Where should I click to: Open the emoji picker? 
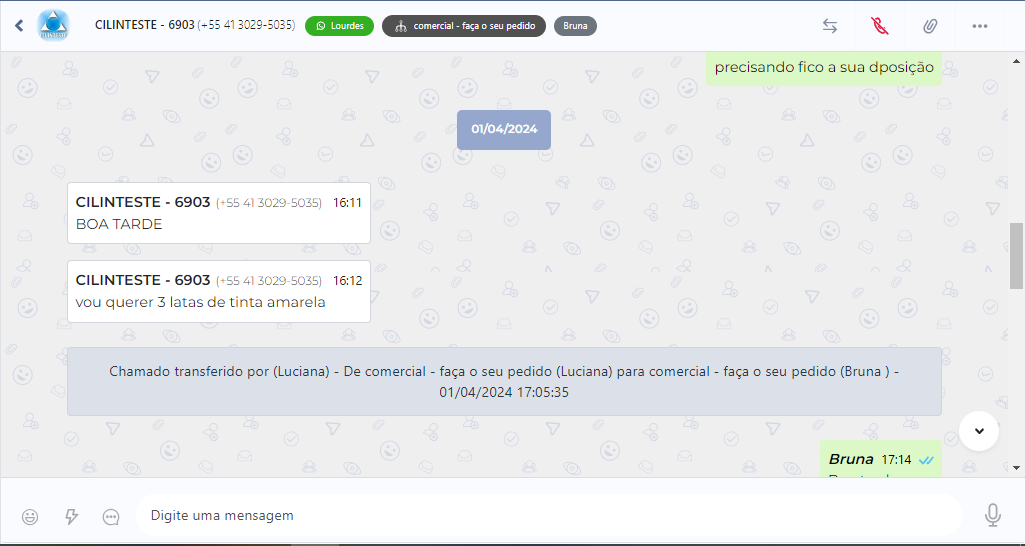click(30, 516)
